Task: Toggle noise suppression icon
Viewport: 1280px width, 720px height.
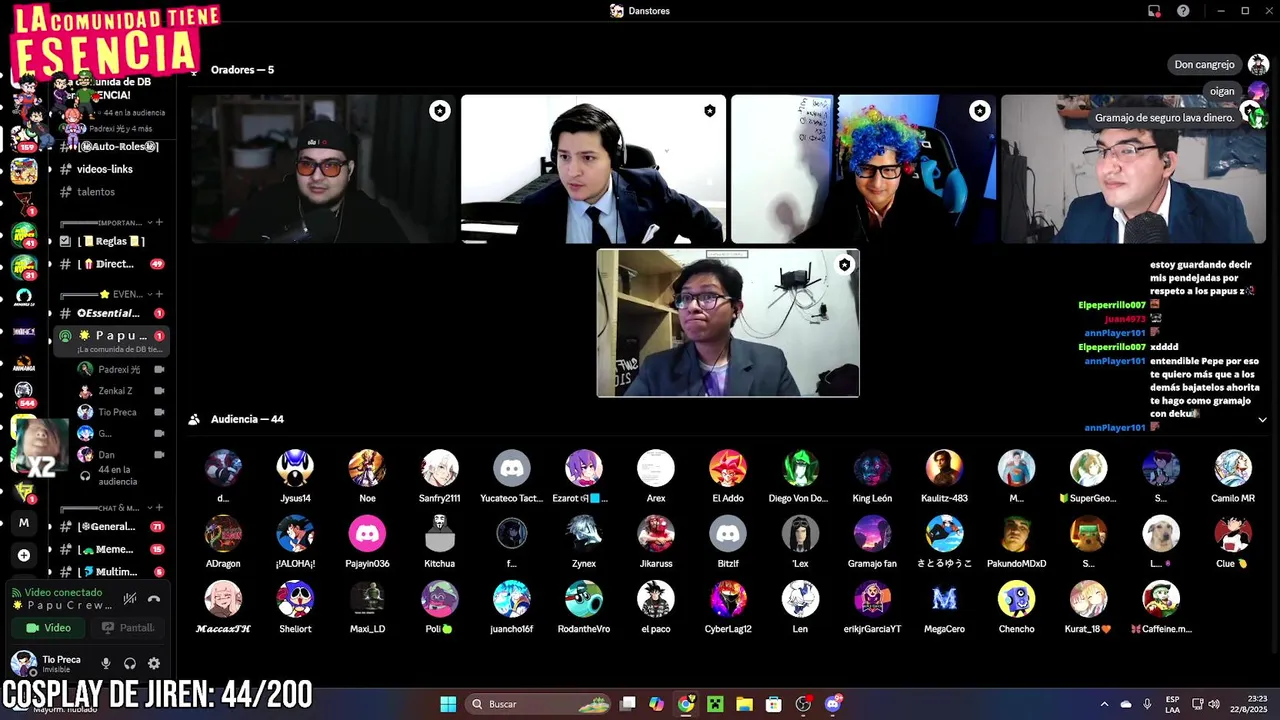Action: (x=129, y=598)
